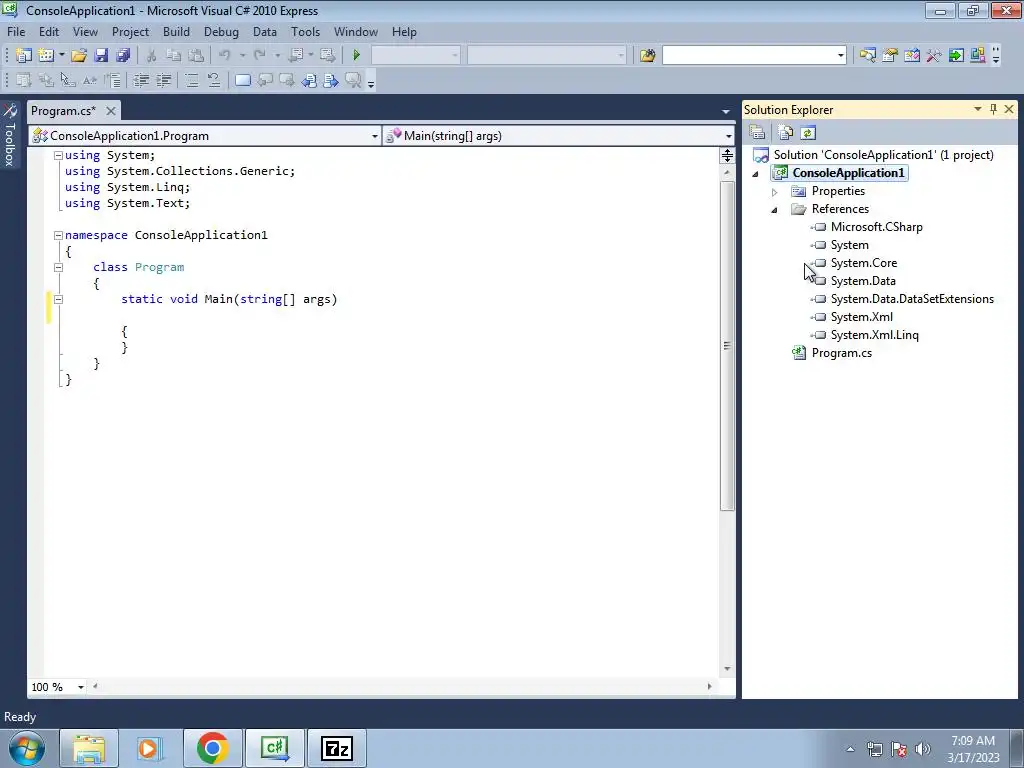Open the Toolbox wrench icon in toolbar
The image size is (1024, 768).
934,56
